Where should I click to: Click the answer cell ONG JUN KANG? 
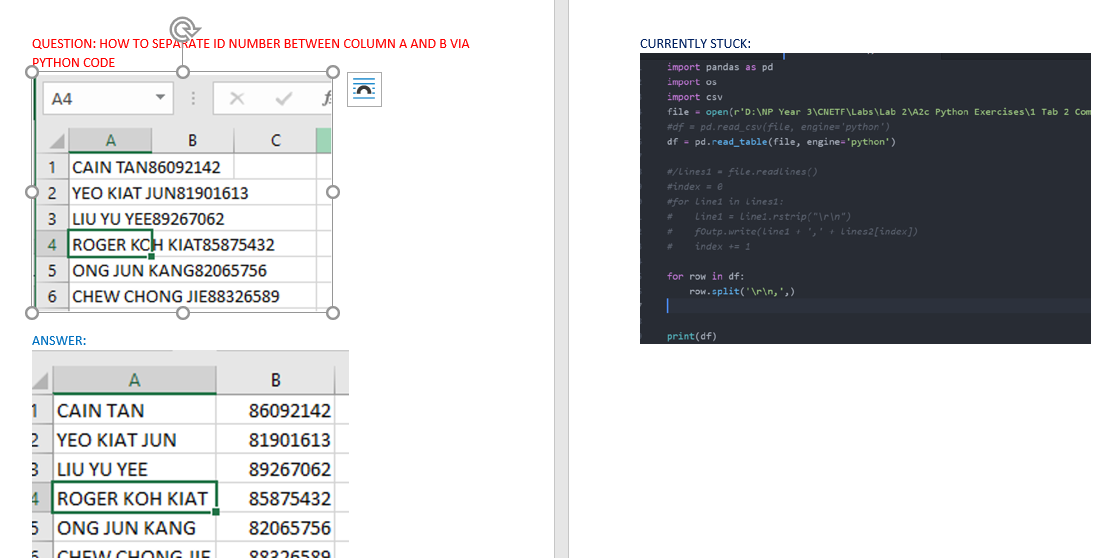134,528
